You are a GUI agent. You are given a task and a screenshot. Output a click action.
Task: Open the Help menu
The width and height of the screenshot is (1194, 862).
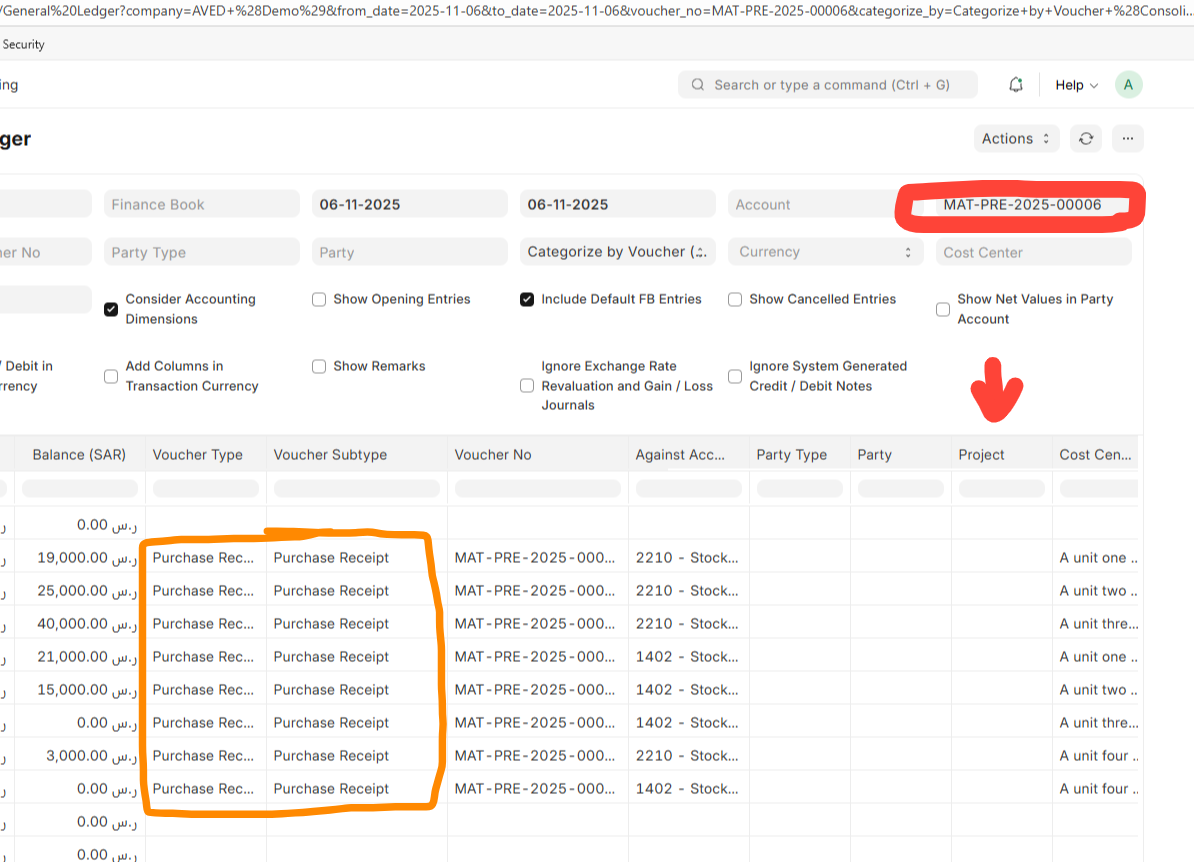coord(1076,85)
